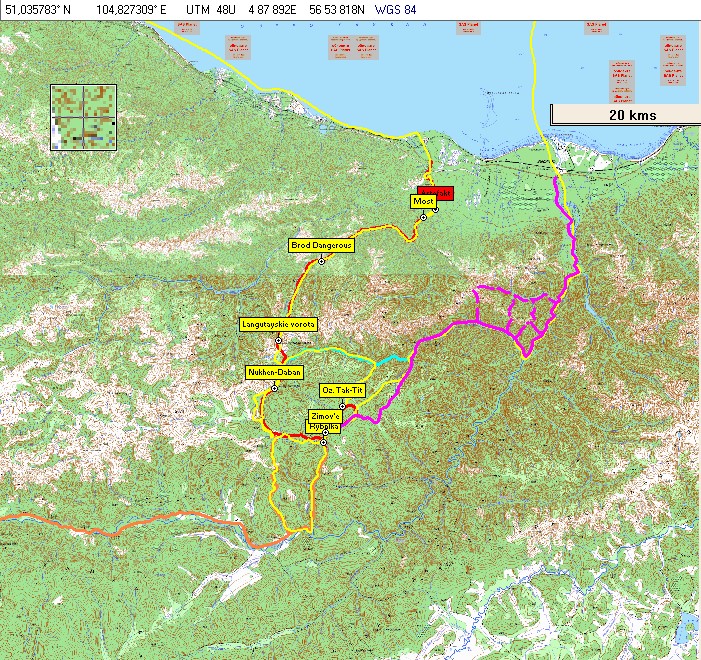Select the Oz. Tak-Tit waypoint label

[342, 389]
